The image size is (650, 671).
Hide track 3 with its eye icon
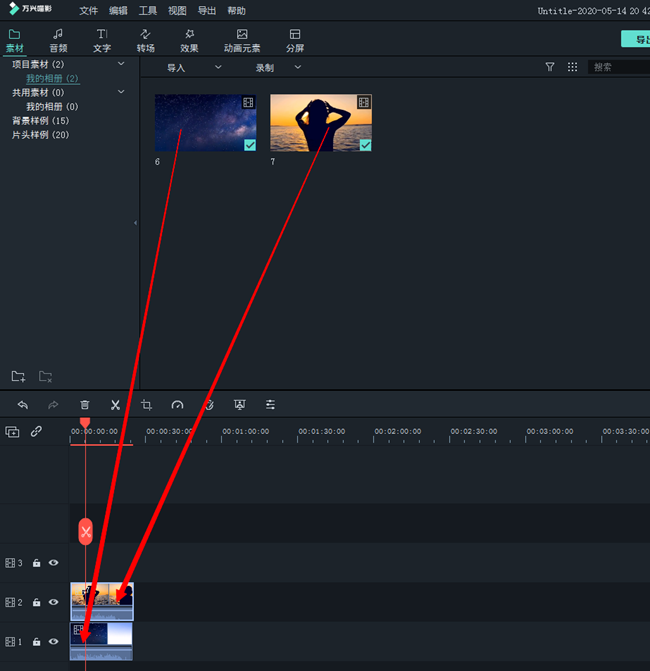click(54, 563)
